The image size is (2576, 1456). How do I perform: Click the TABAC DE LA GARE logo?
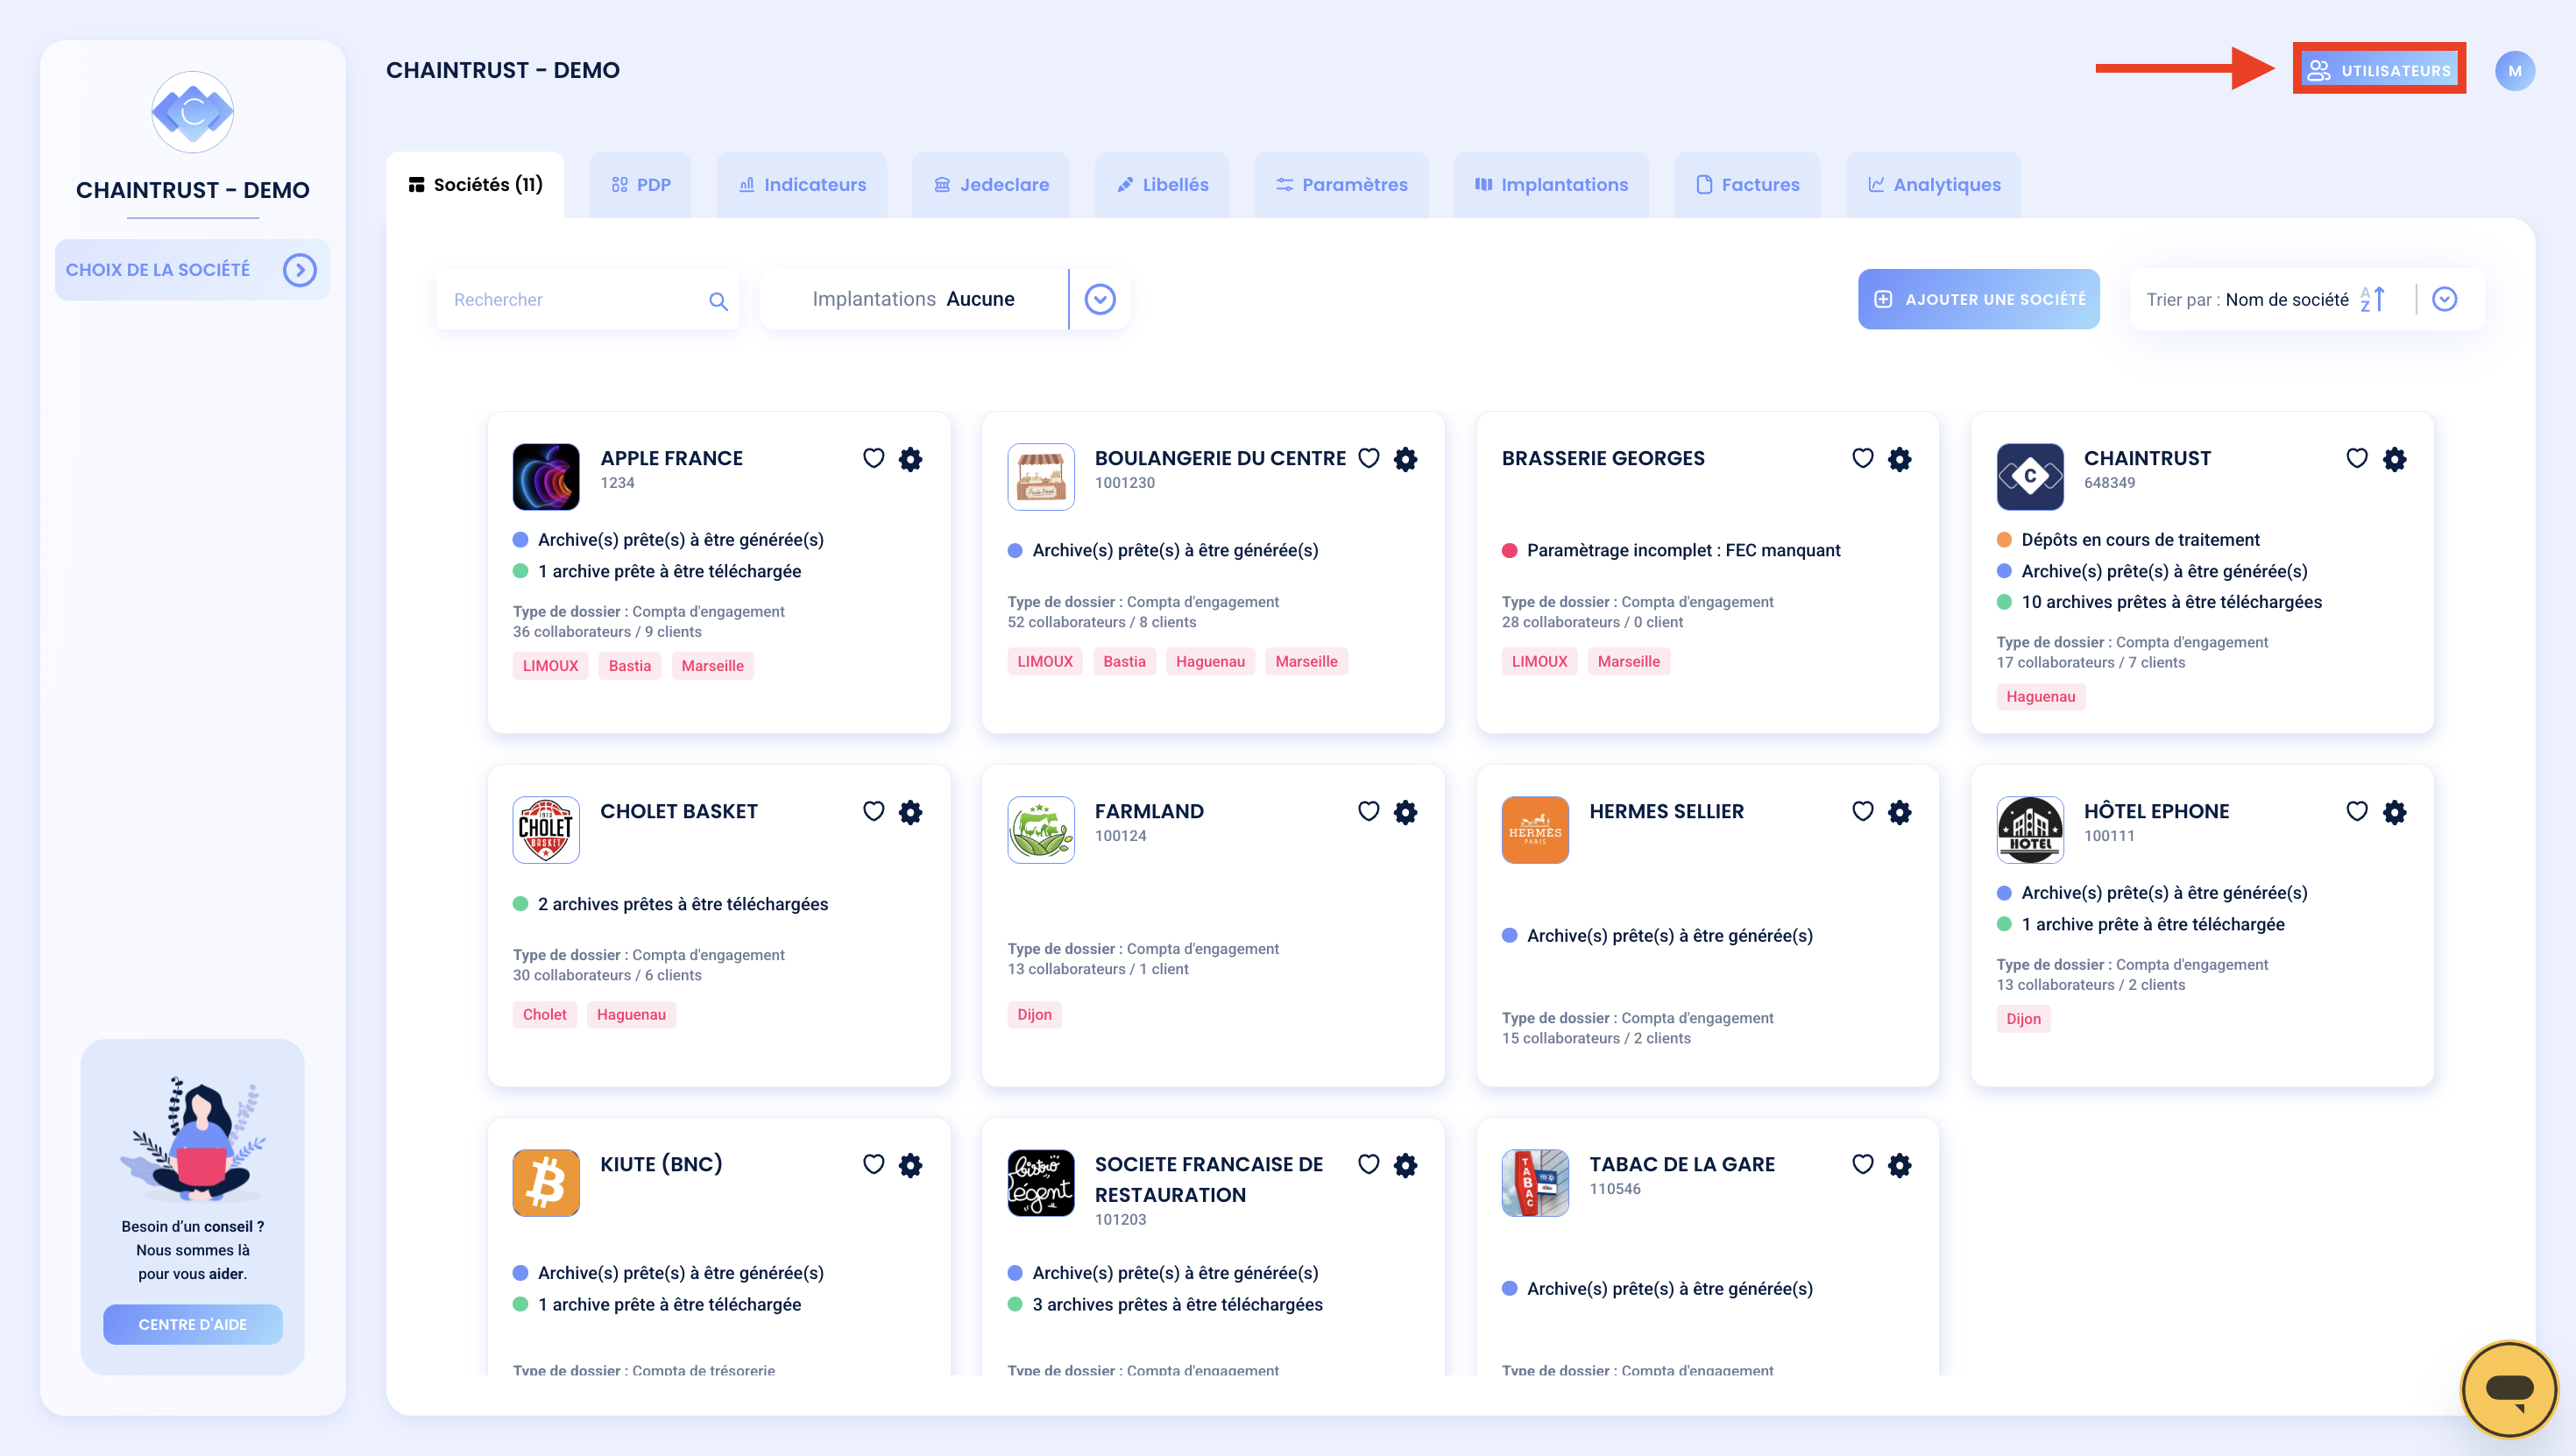[x=1535, y=1183]
